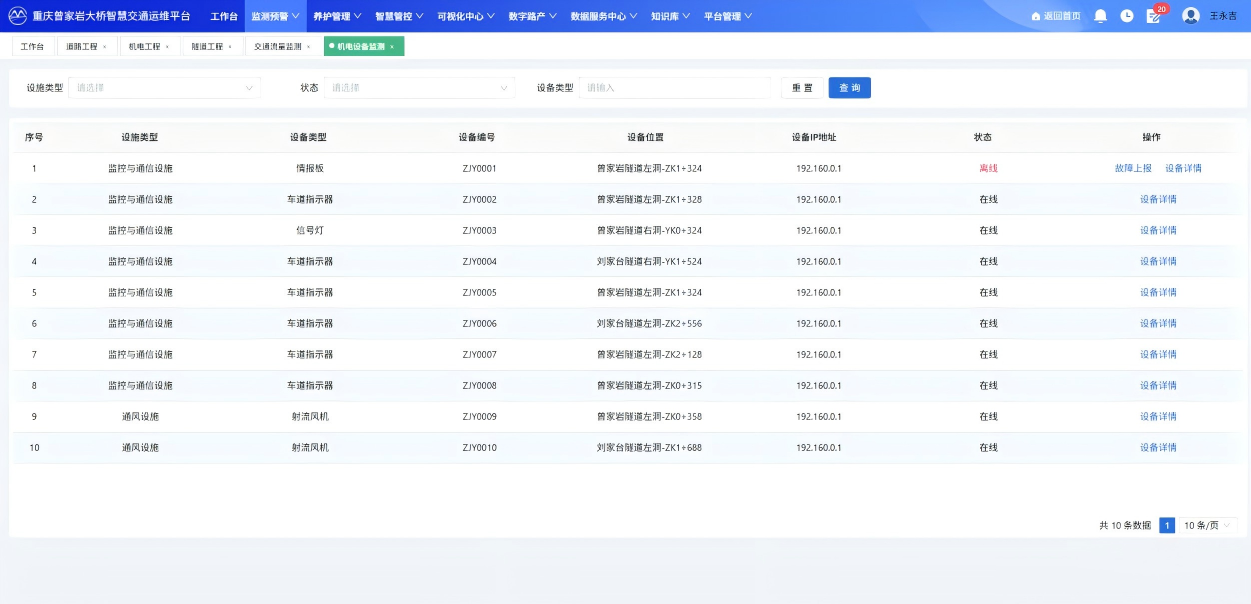Open 设备详情 for device ZJY0001
Image resolution: width=1251 pixels, height=604 pixels.
tap(1183, 168)
